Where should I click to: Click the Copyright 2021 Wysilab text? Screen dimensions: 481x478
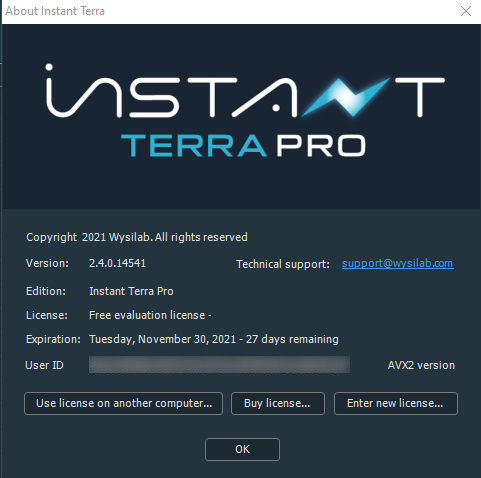point(90,237)
